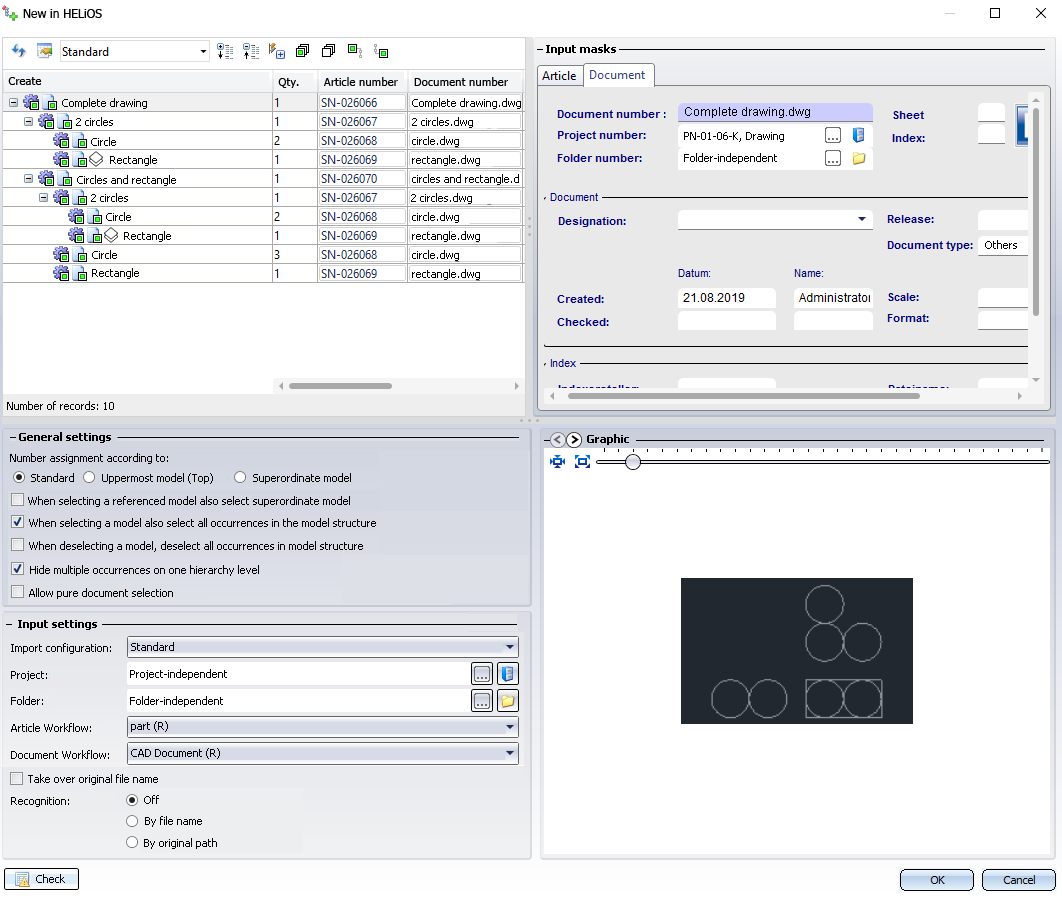Click the next arrow beside Graphic heading
Image resolution: width=1062 pixels, height=898 pixels.
[x=574, y=440]
